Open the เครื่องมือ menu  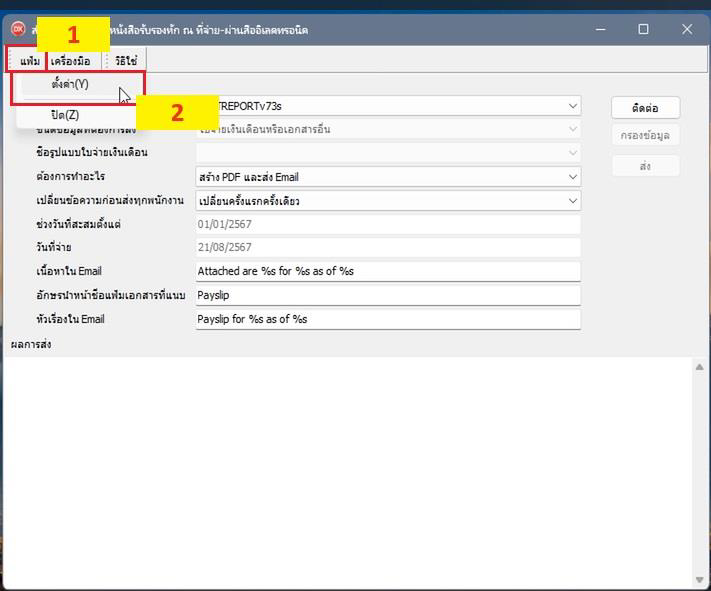71,61
